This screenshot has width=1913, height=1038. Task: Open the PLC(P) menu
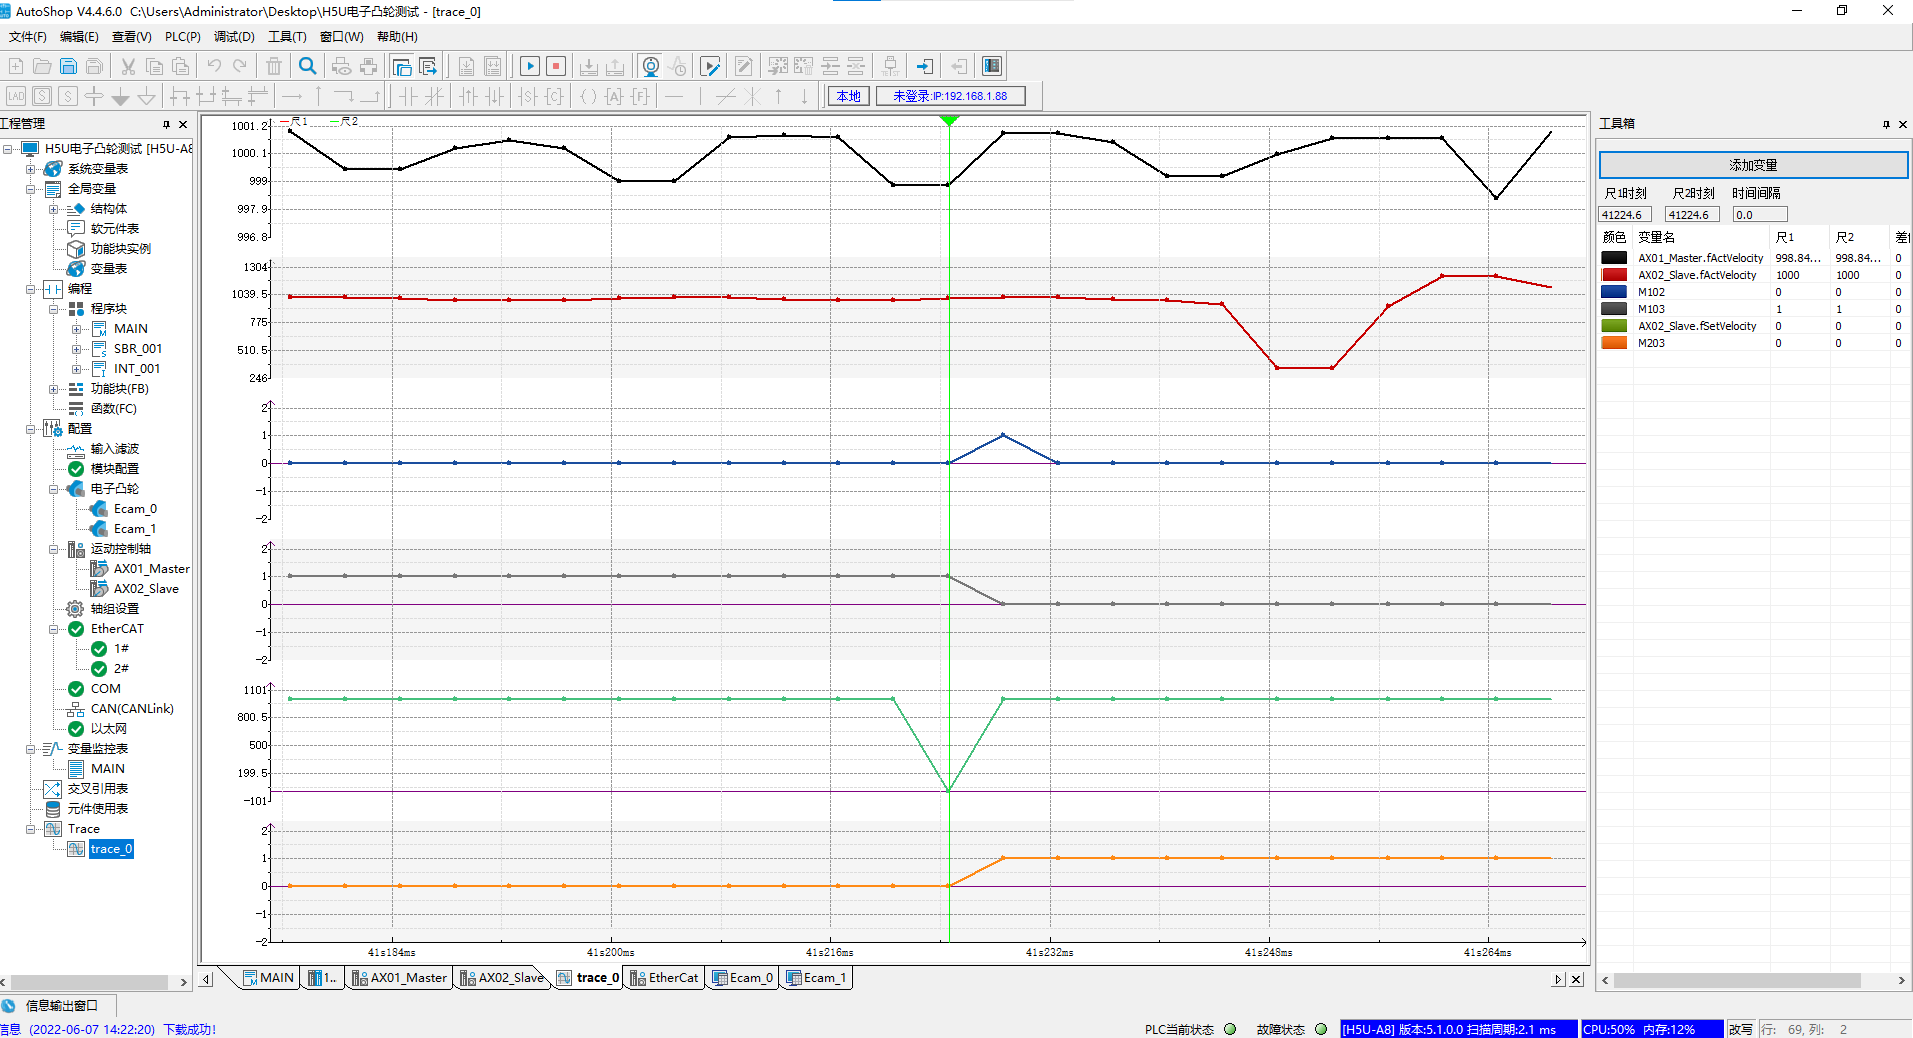pyautogui.click(x=183, y=37)
